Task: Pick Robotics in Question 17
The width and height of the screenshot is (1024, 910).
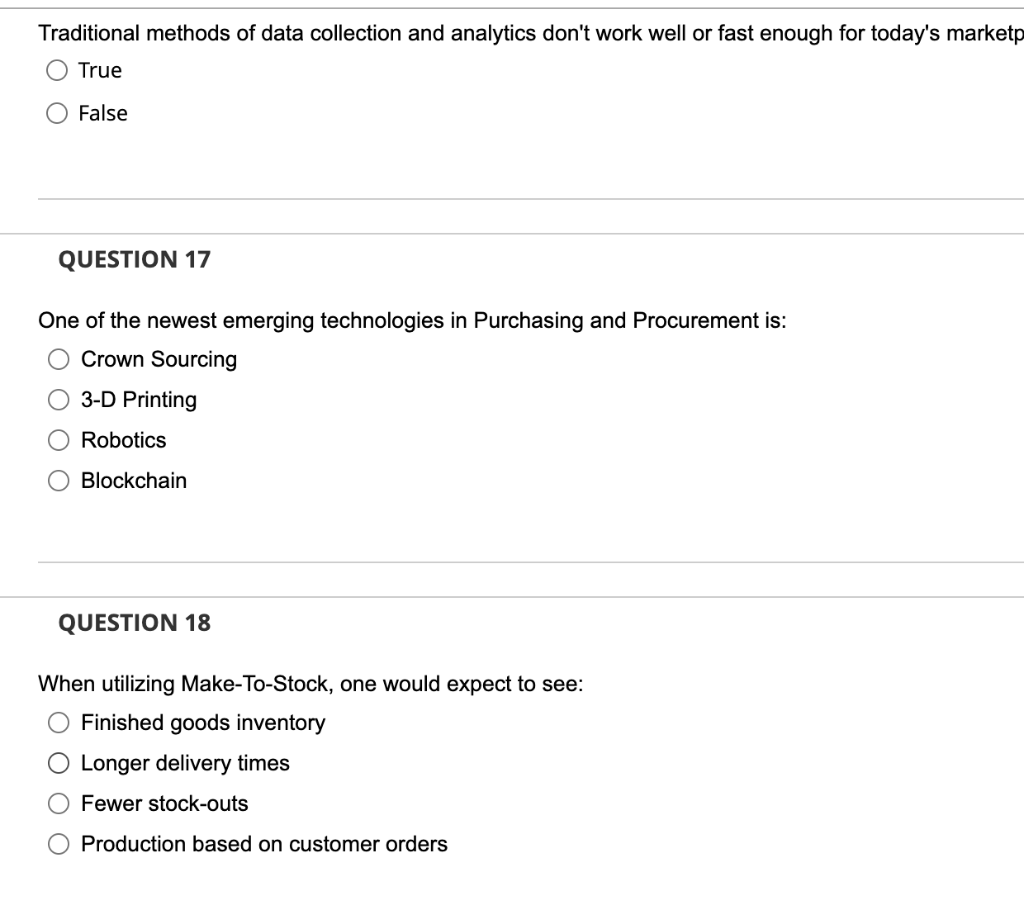Action: coord(58,440)
